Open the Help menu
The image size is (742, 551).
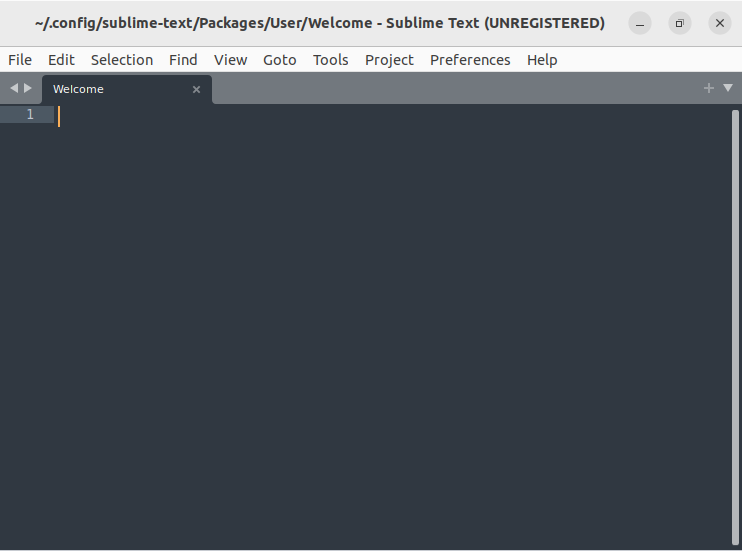(542, 60)
